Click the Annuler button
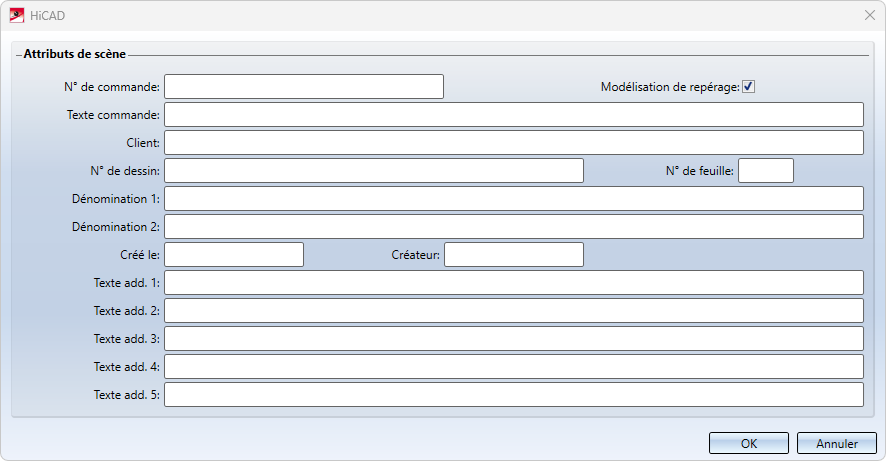 coord(837,443)
